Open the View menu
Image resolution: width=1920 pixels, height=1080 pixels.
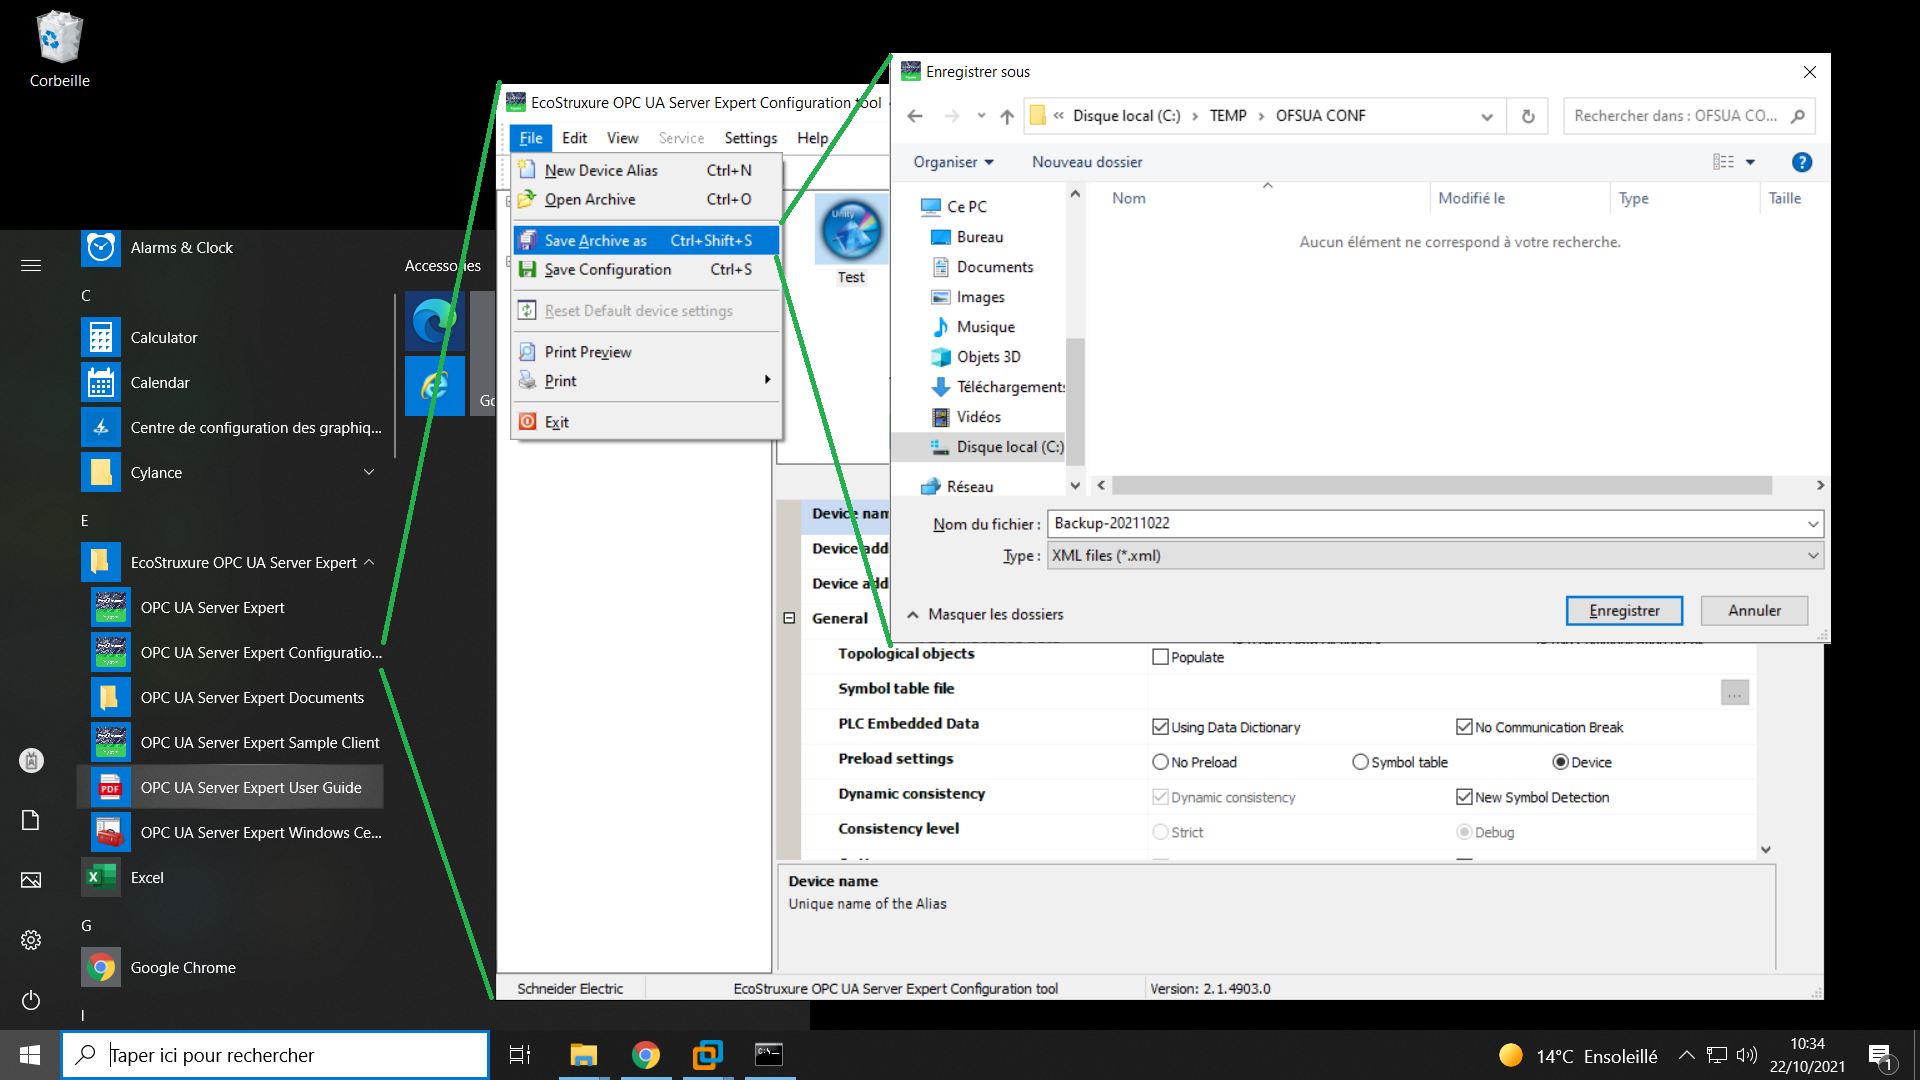[x=622, y=138]
